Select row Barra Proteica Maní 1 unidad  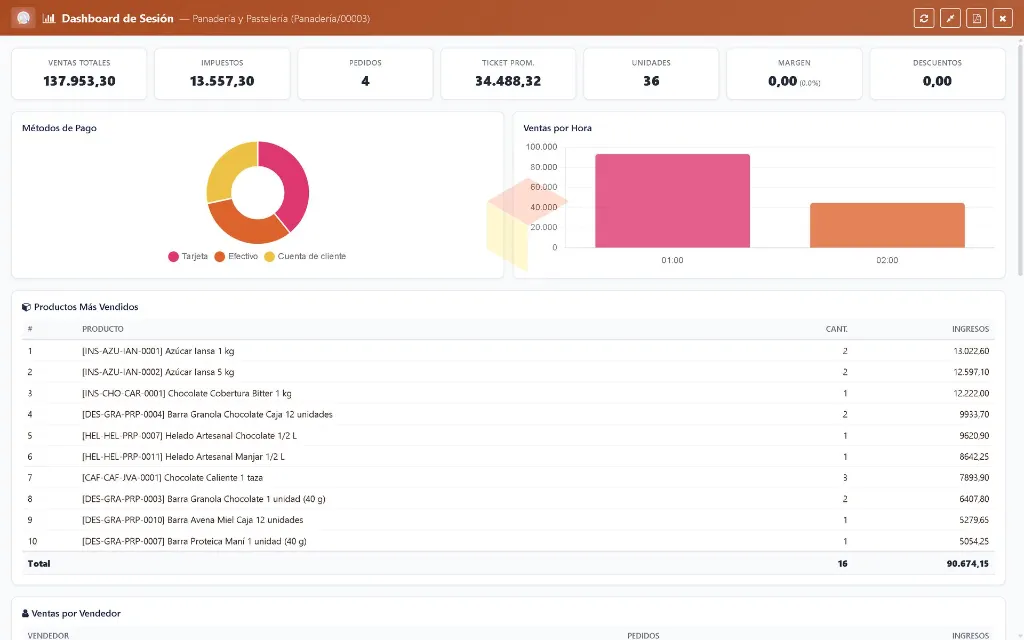(508, 541)
